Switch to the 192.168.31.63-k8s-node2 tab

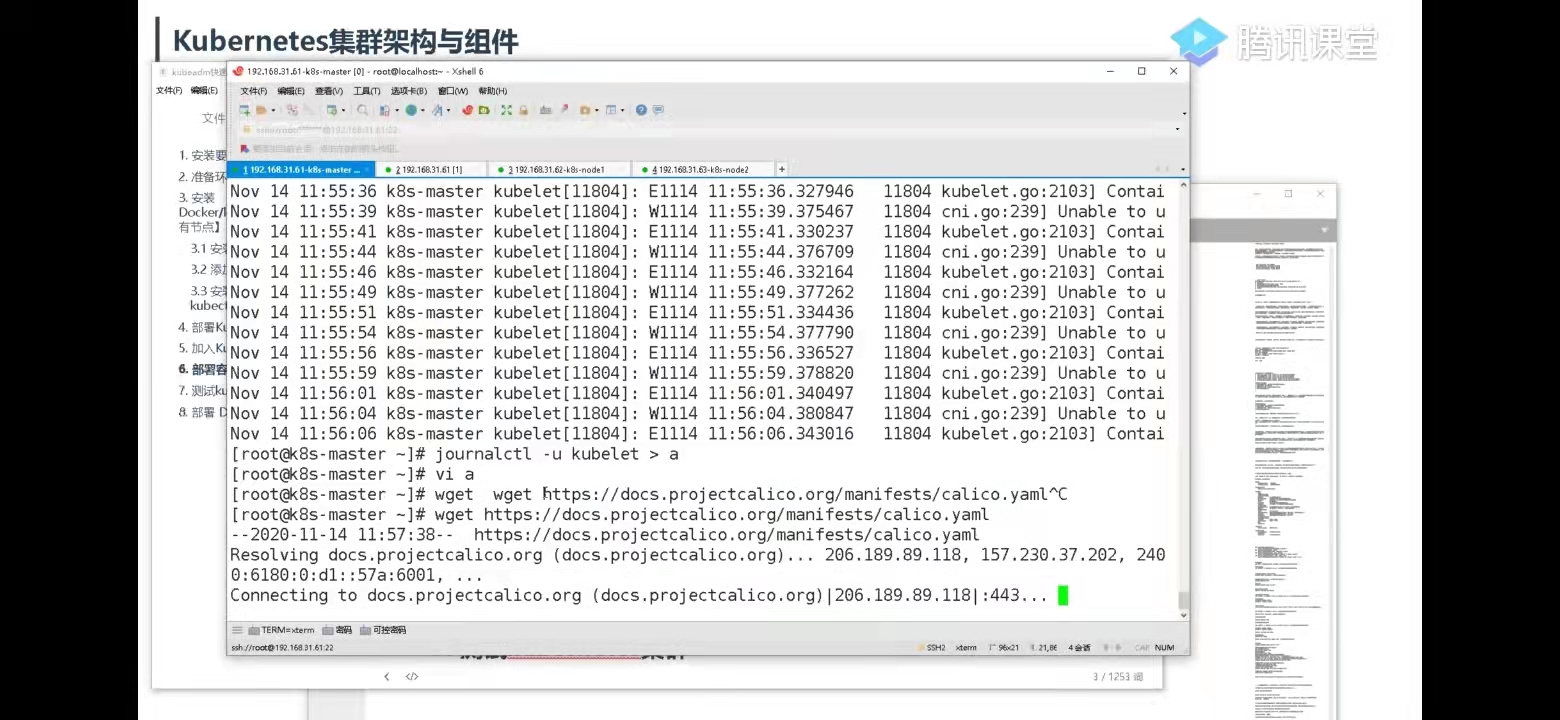coord(703,170)
